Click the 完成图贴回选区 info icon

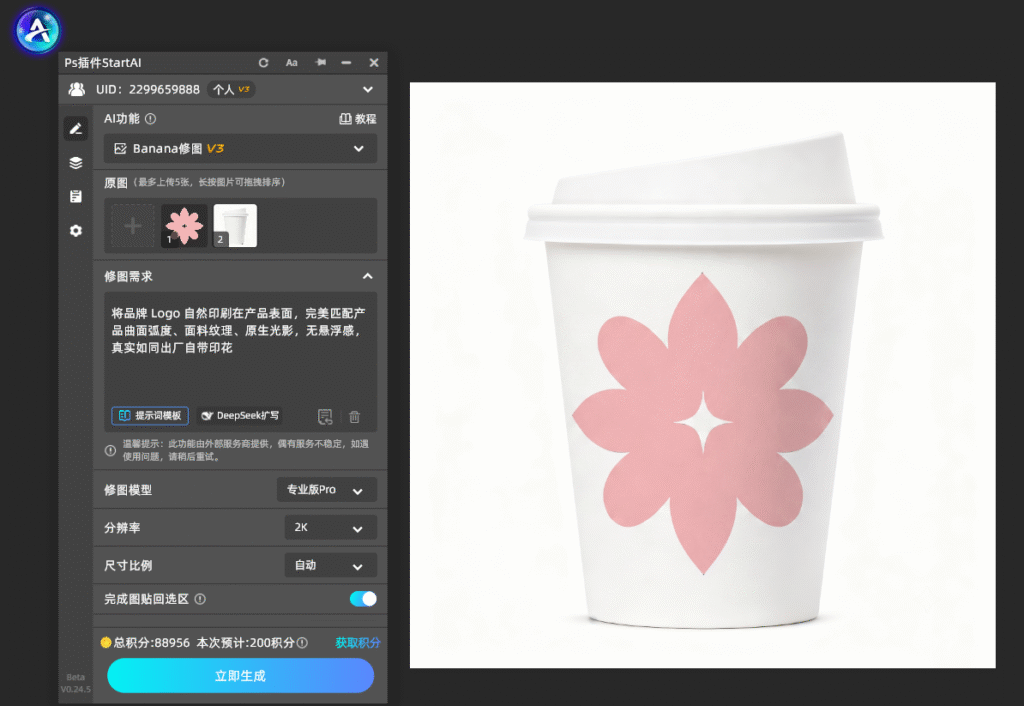200,599
